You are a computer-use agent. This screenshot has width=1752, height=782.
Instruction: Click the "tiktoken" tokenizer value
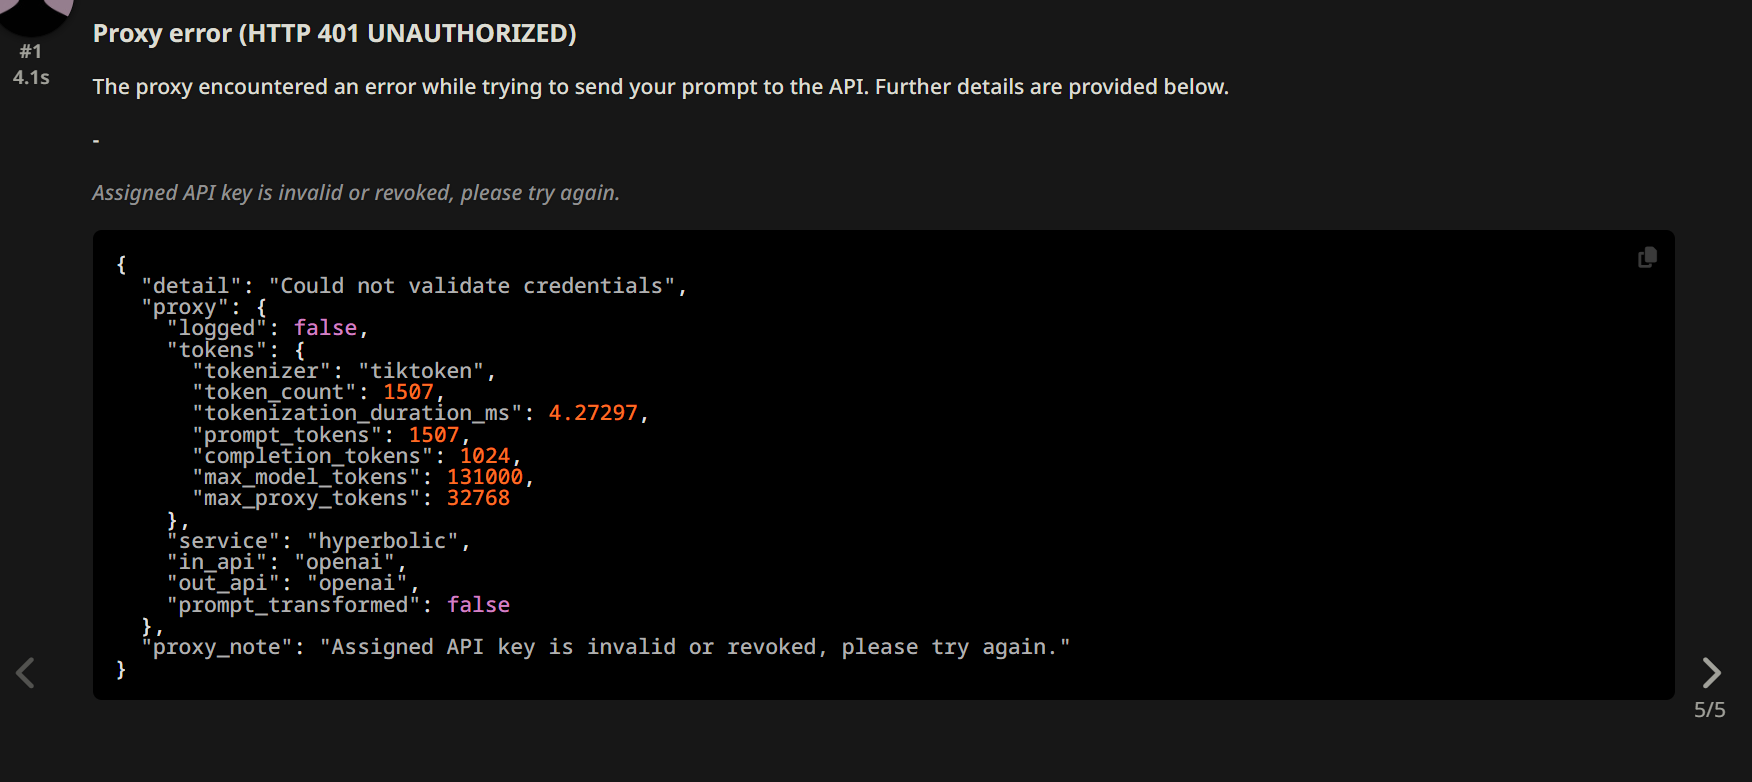pos(421,371)
